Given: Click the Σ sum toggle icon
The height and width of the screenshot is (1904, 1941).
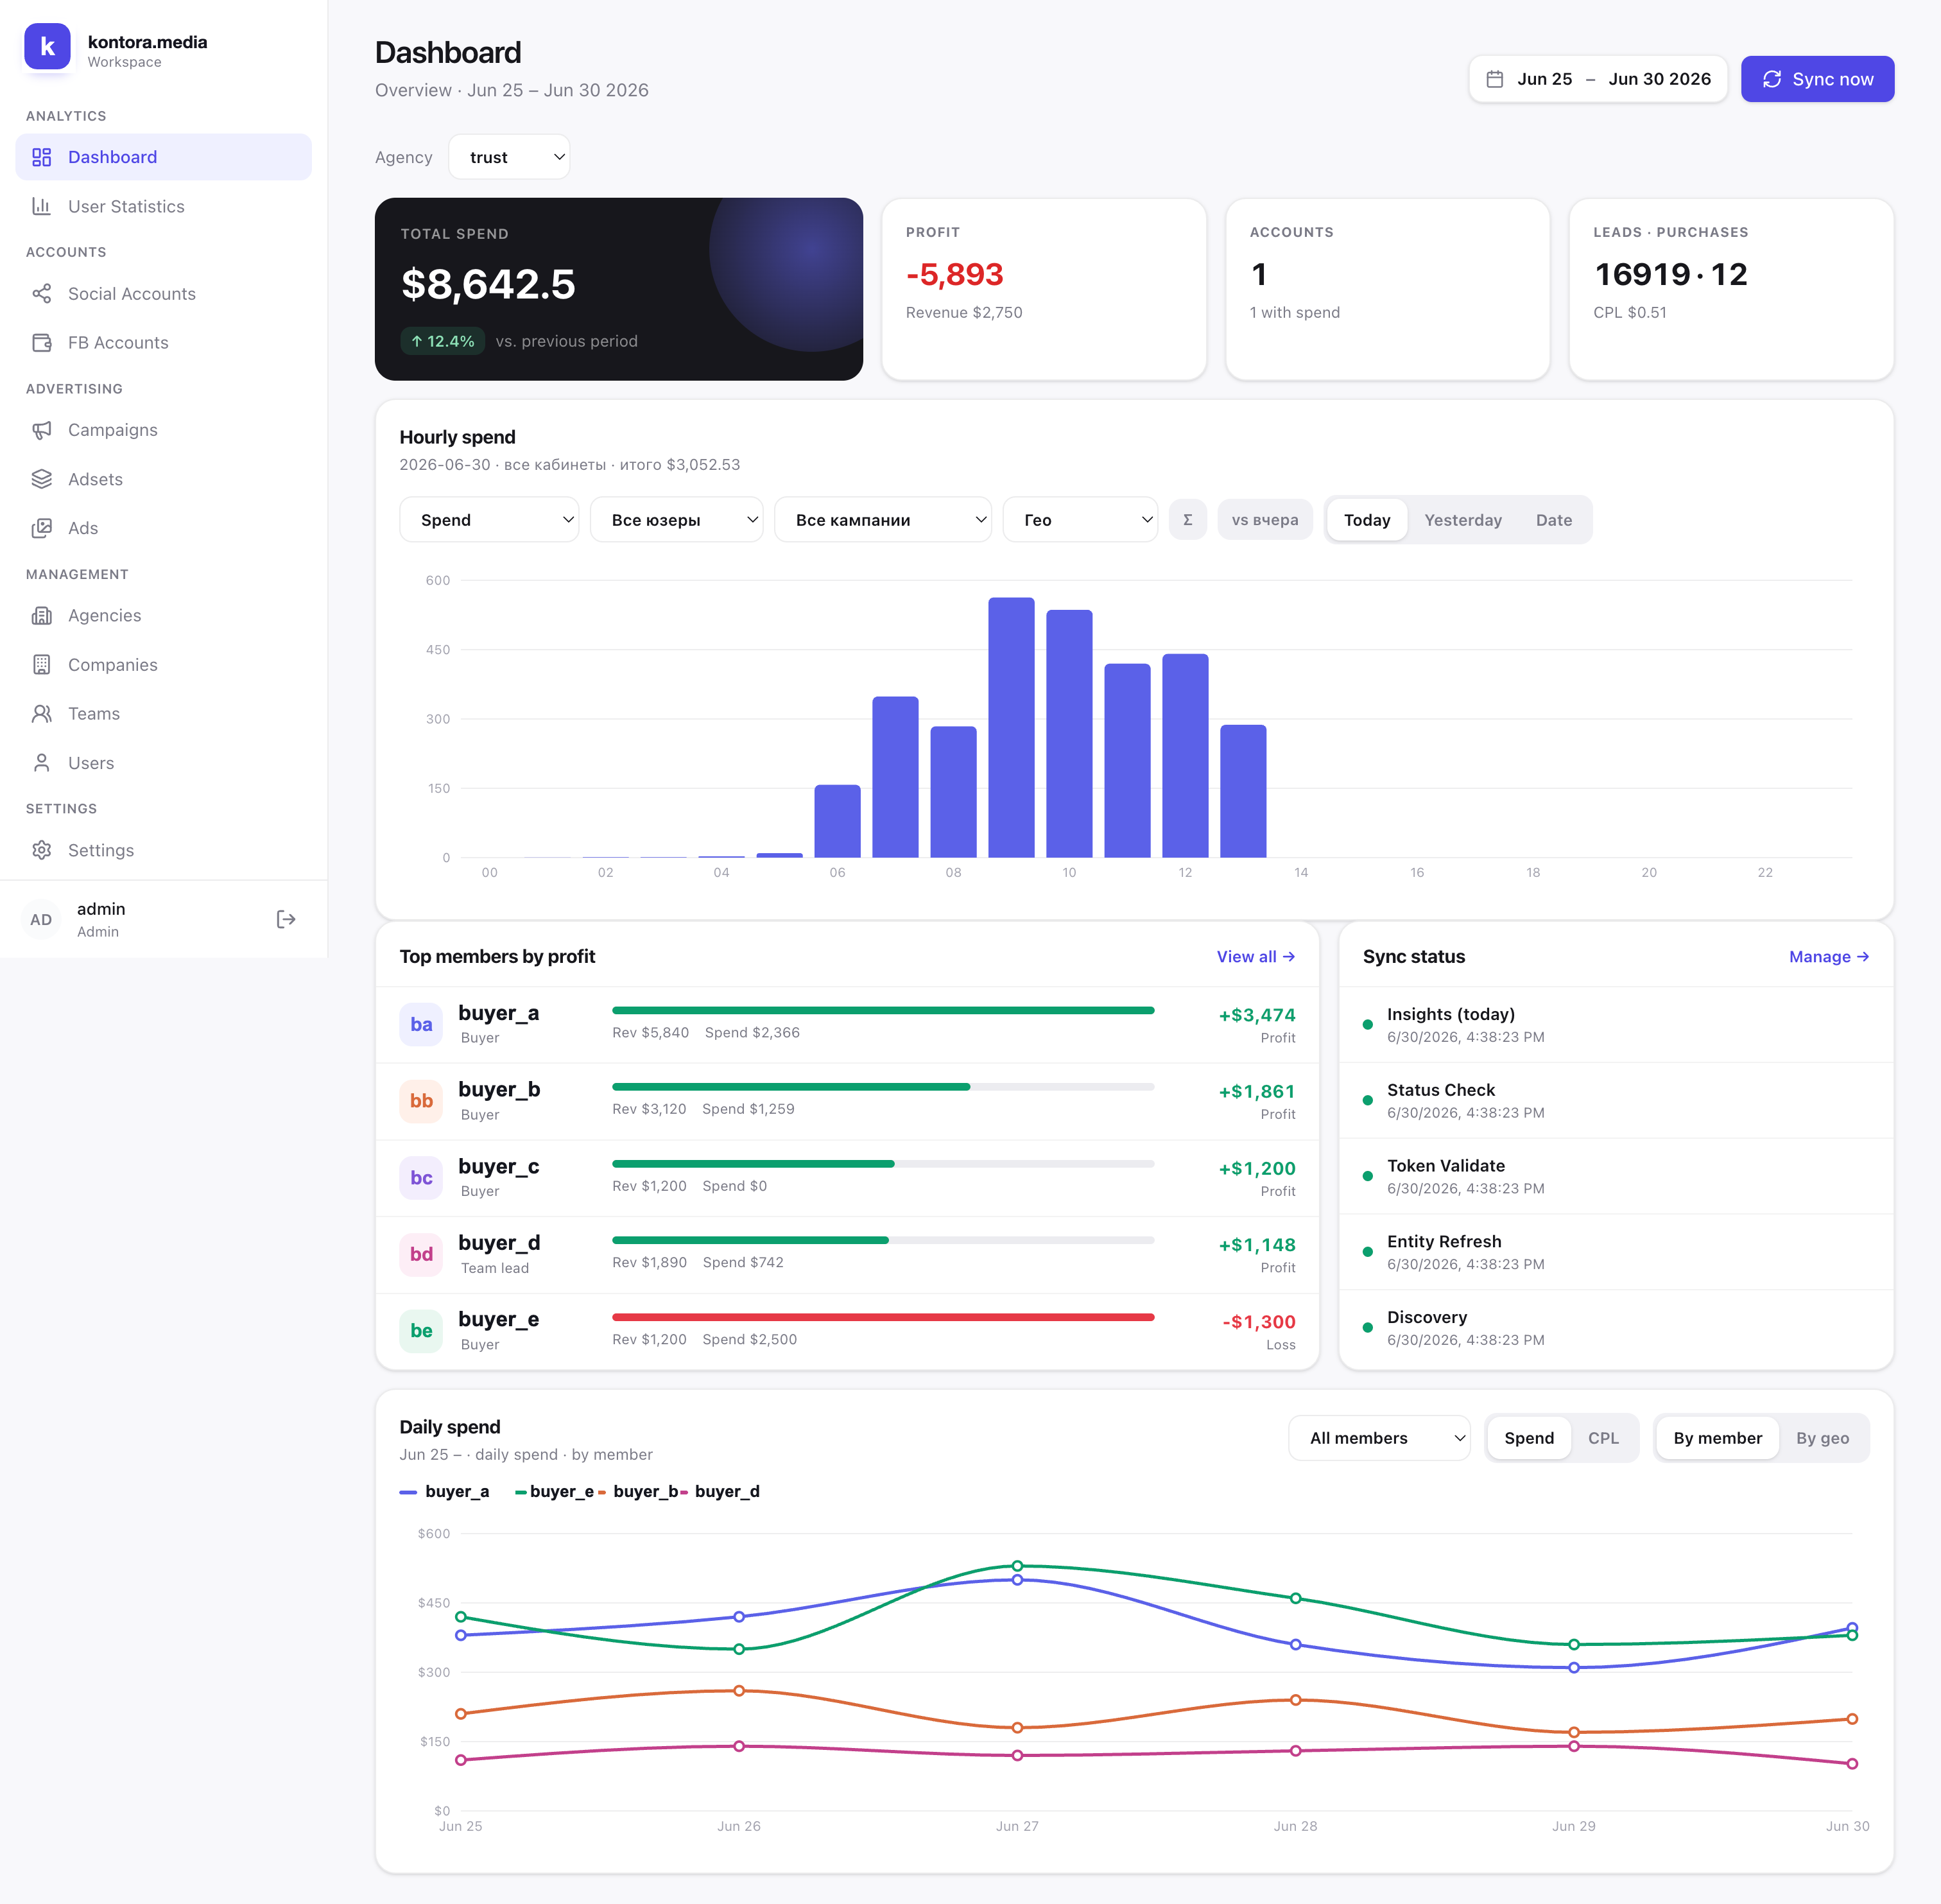Looking at the screenshot, I should click(x=1188, y=520).
